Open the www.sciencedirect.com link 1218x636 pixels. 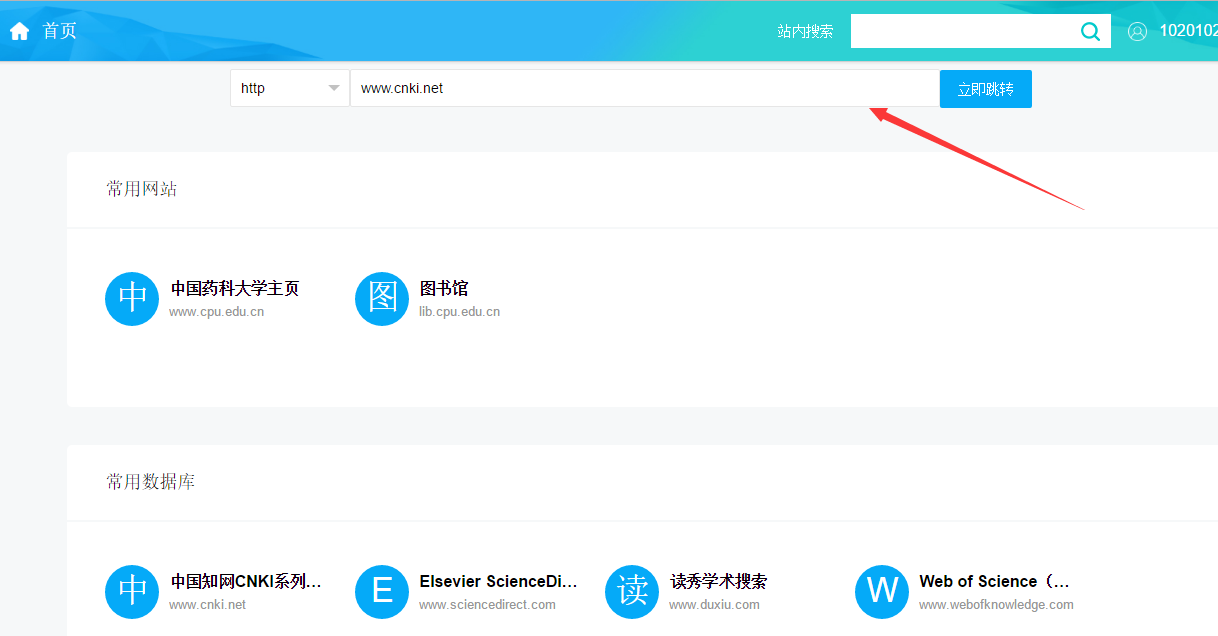(487, 605)
